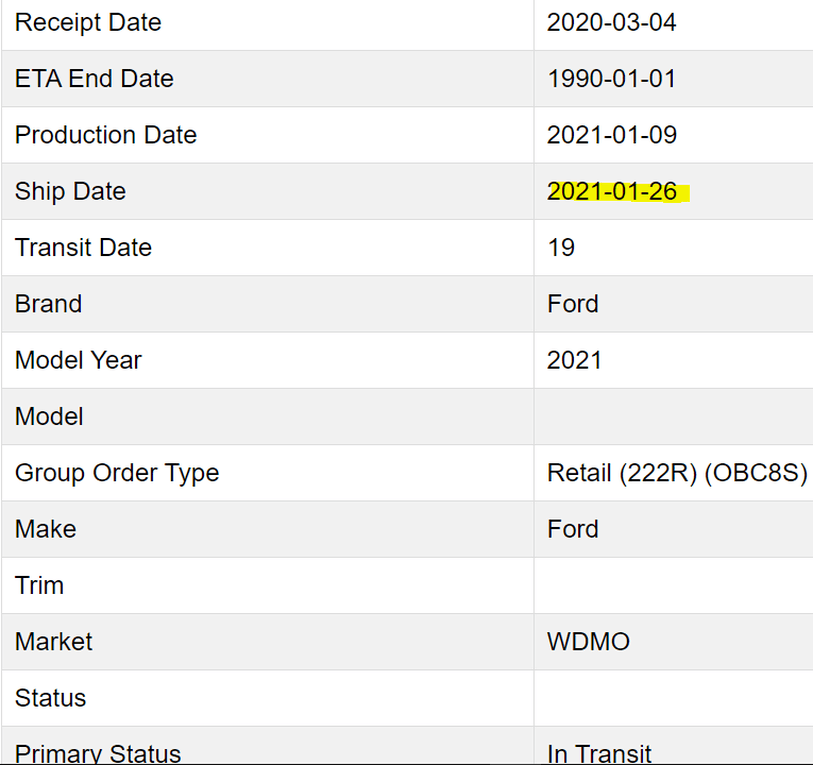Viewport: 813px width, 765px height.
Task: Select the 2021 model year value
Action: pos(574,360)
